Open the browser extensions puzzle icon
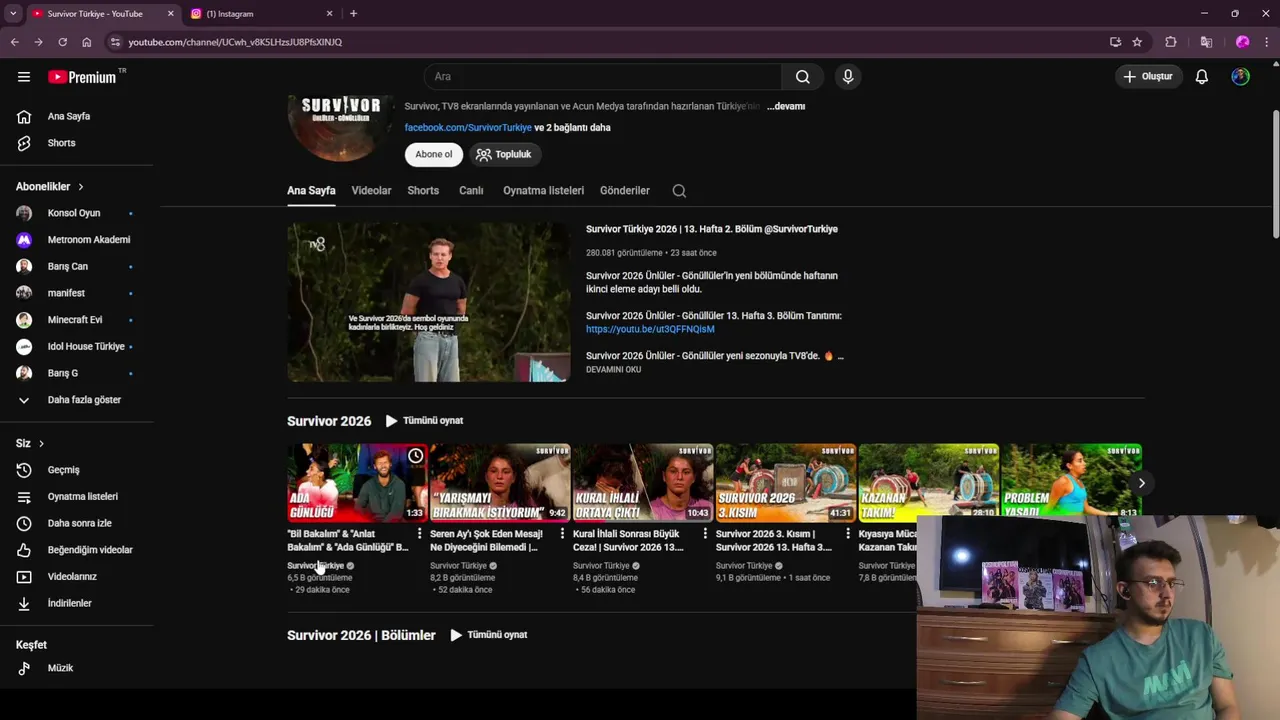 pos(1171,42)
